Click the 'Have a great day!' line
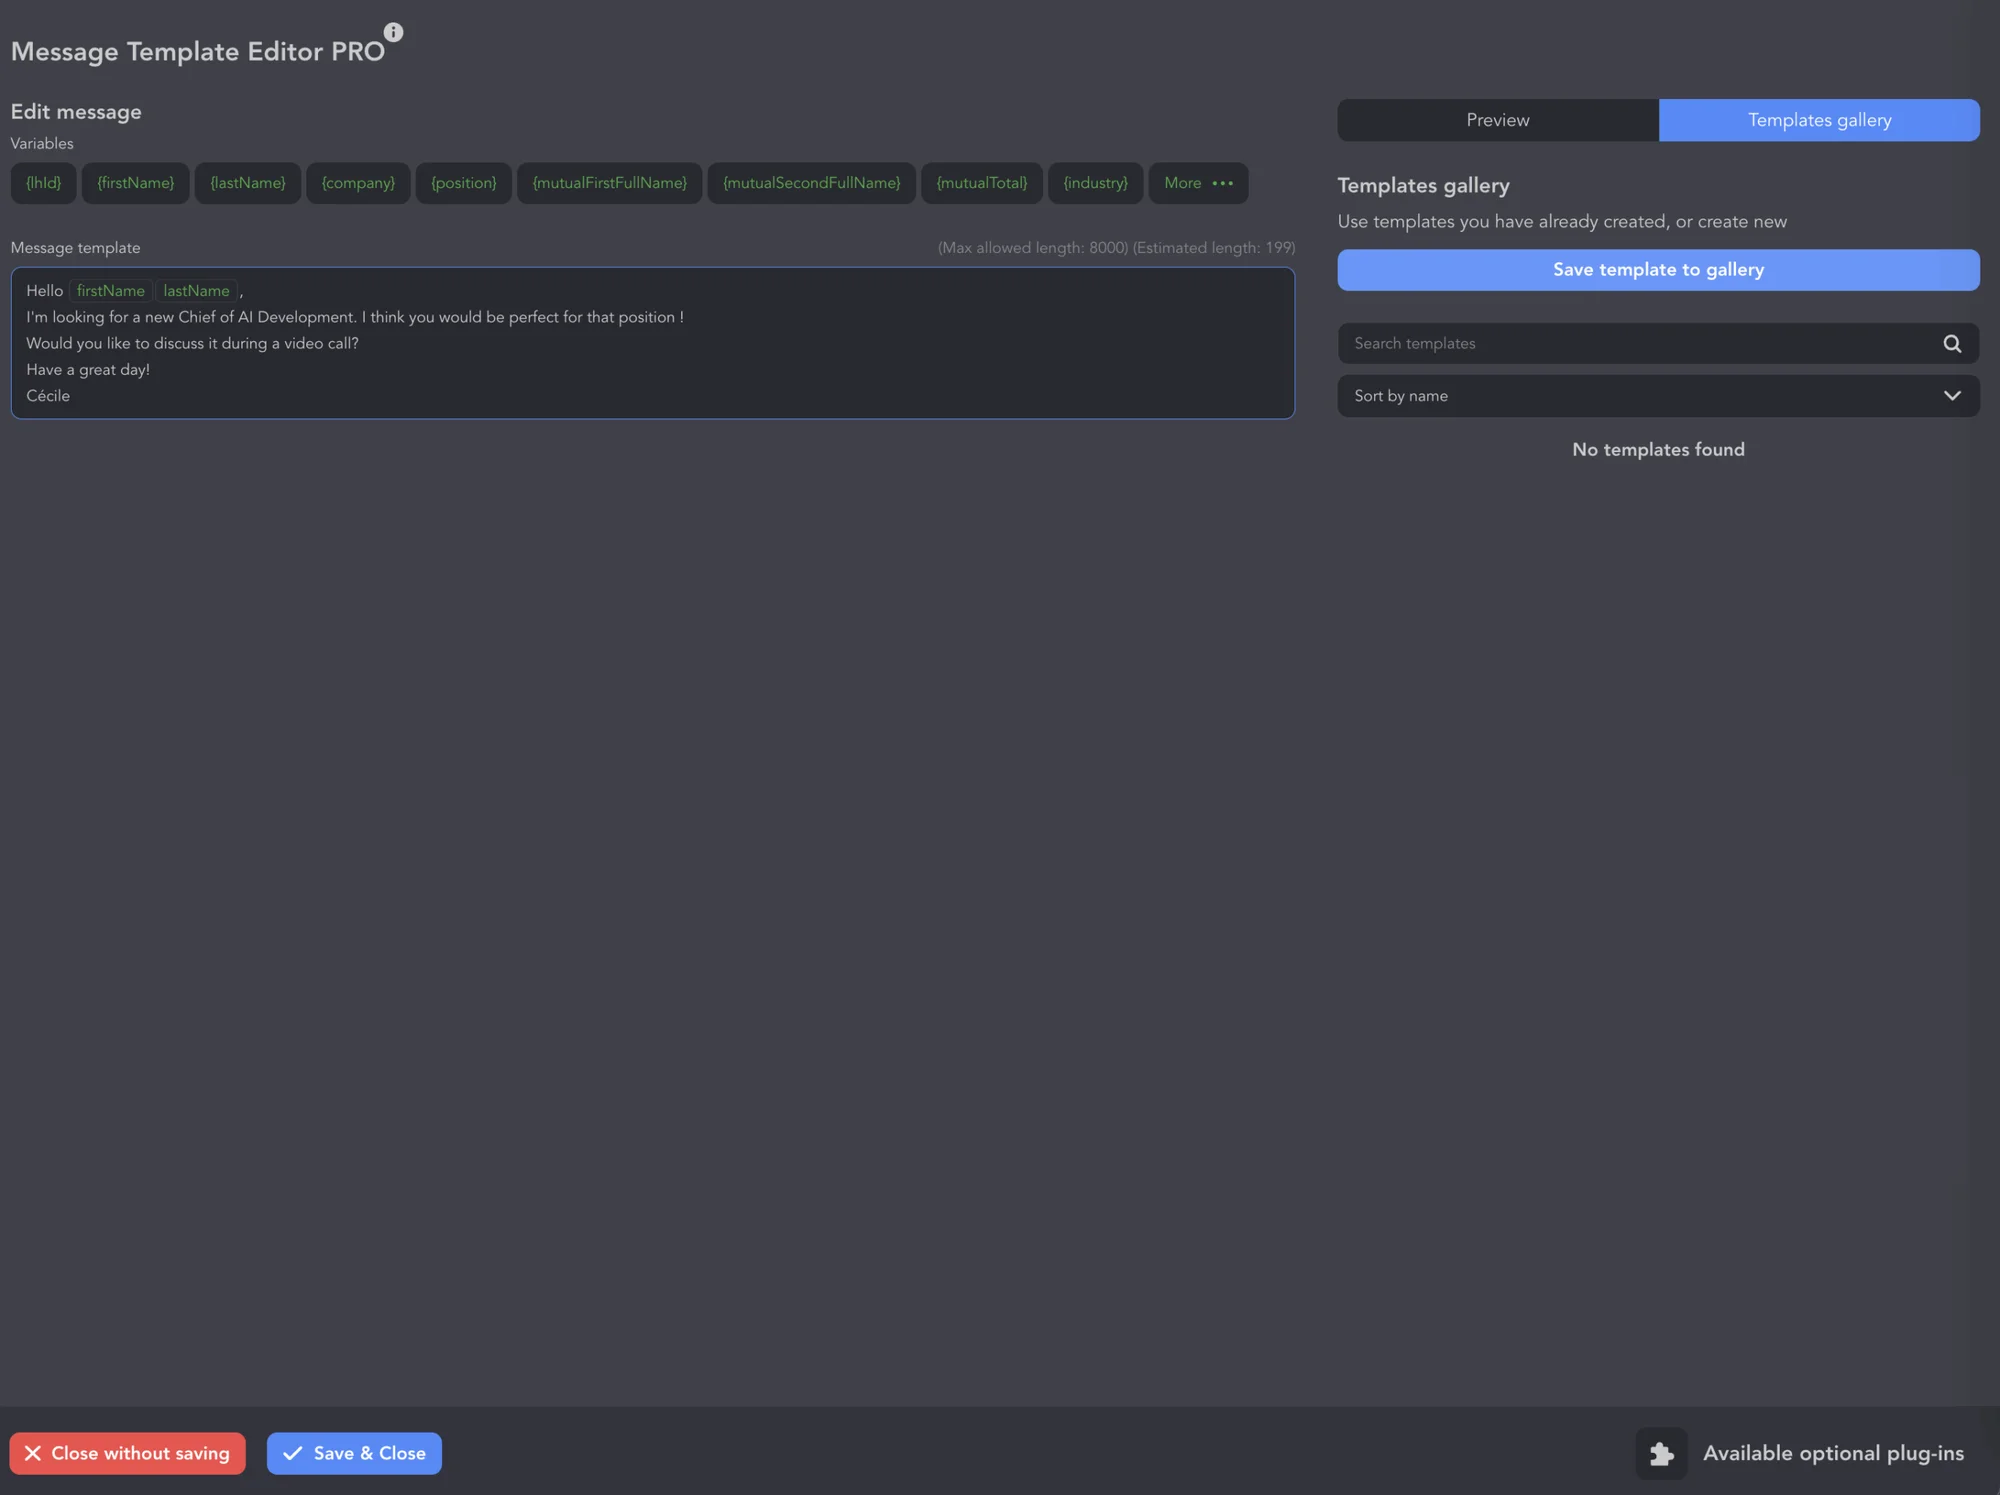This screenshot has width=2000, height=1495. pos(88,370)
